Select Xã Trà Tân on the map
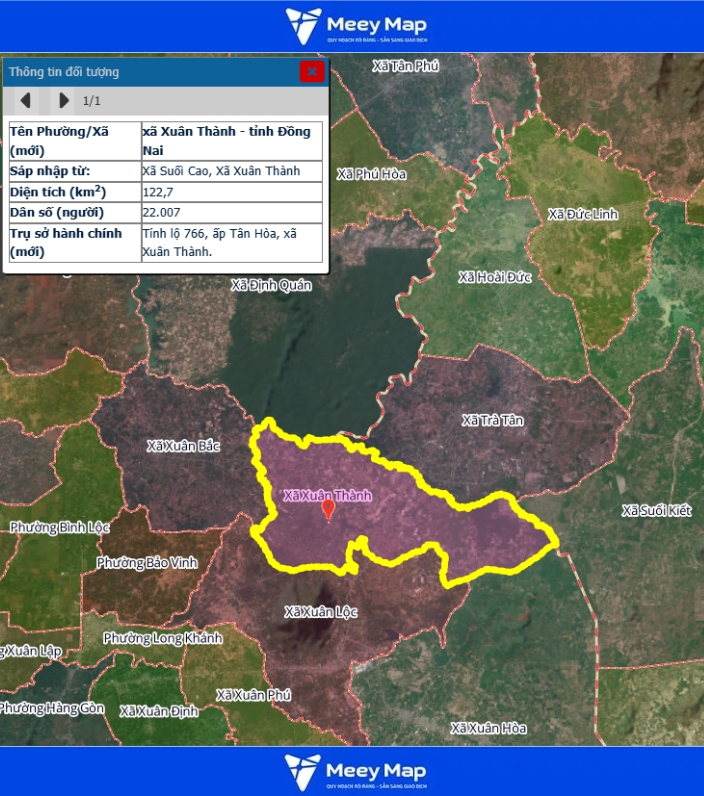Viewport: 704px width, 796px height. [x=492, y=420]
